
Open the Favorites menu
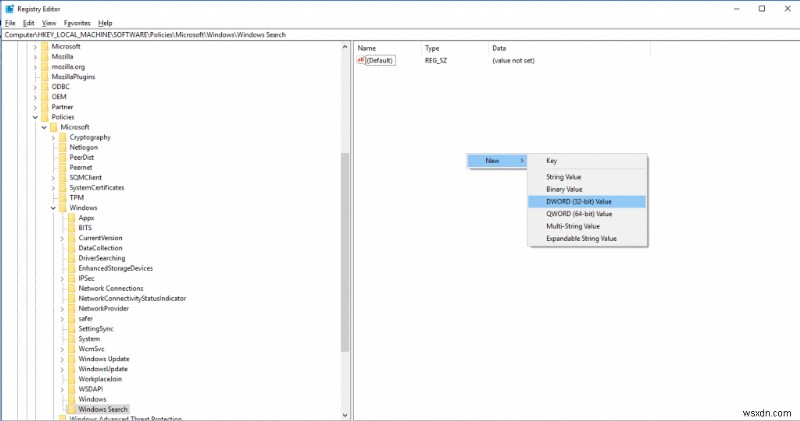77,23
